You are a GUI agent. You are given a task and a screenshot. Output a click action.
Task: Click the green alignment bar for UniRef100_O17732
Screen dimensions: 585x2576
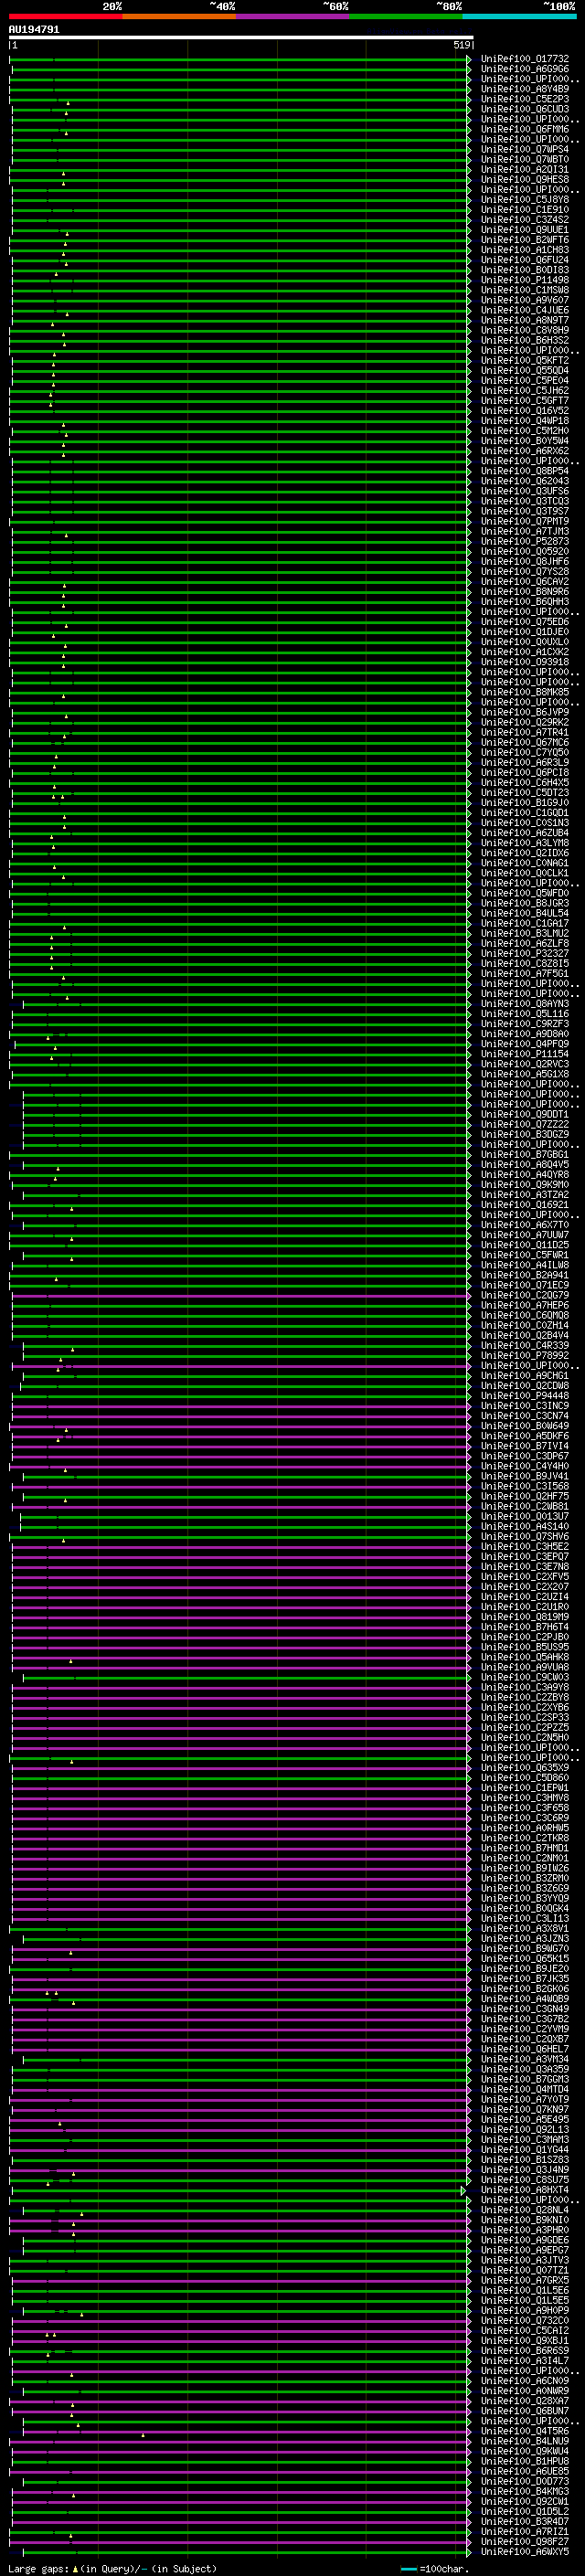point(240,59)
